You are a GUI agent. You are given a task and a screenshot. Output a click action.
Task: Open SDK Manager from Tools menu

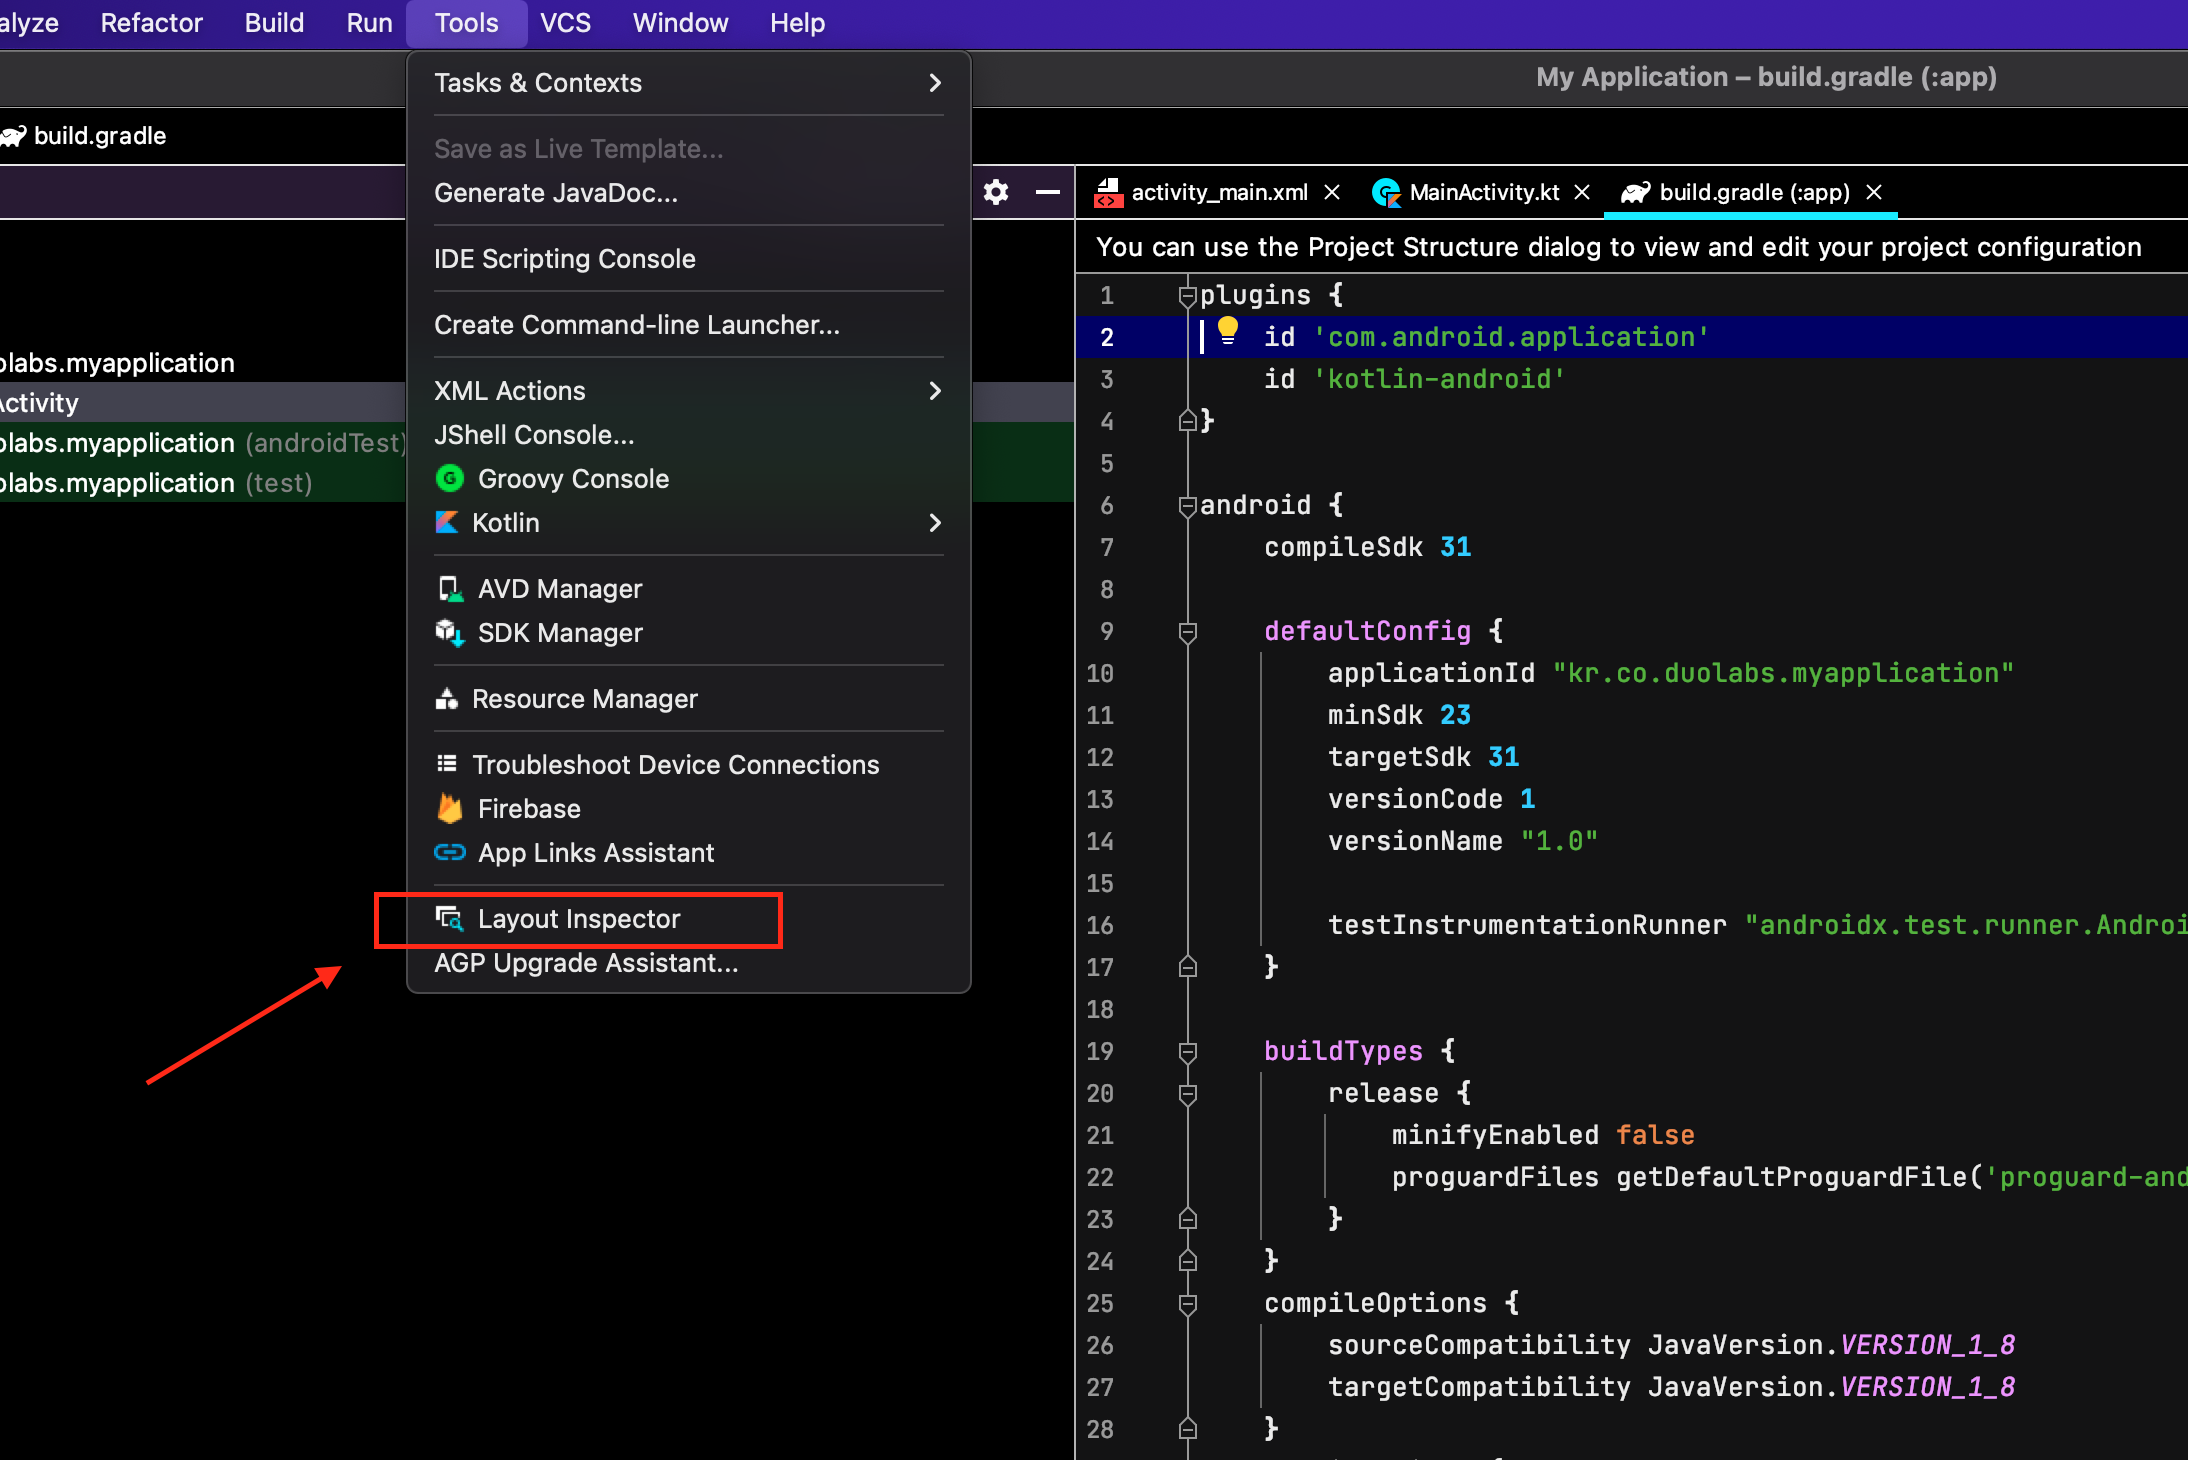[559, 633]
